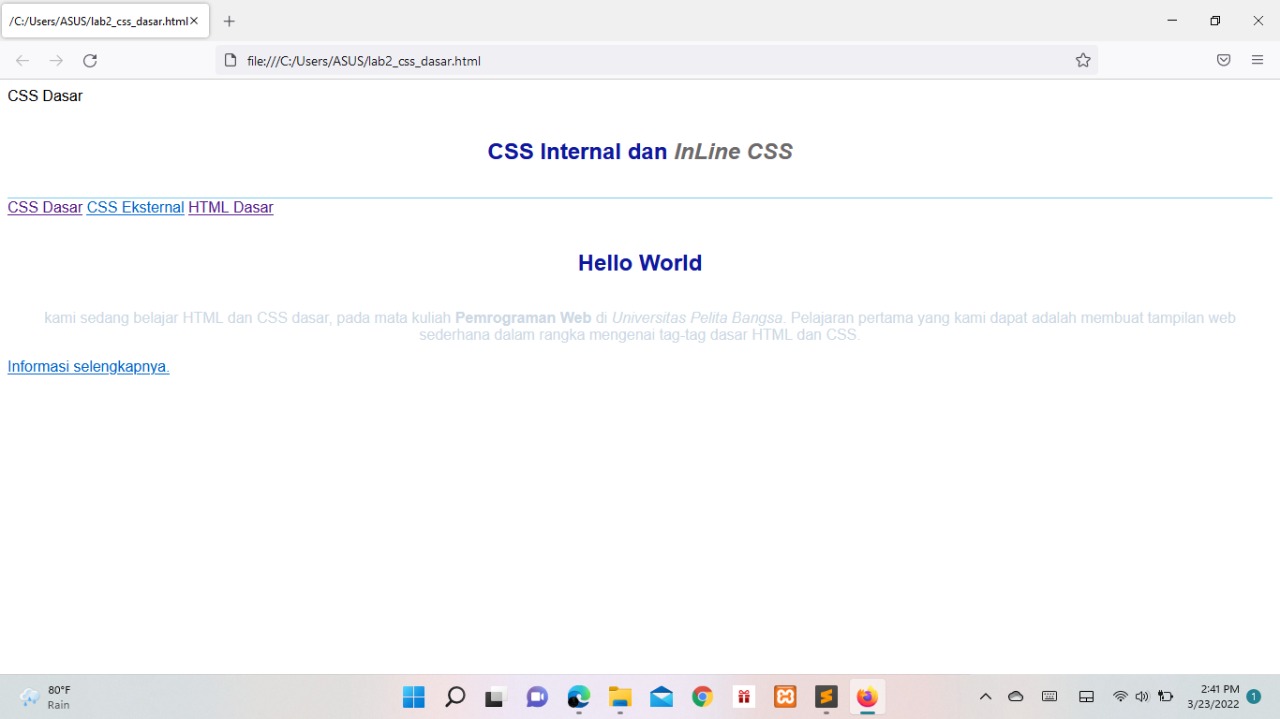This screenshot has height=719, width=1280.
Task: Open Microsoft Teams Chat from the taskbar
Action: [x=537, y=696]
